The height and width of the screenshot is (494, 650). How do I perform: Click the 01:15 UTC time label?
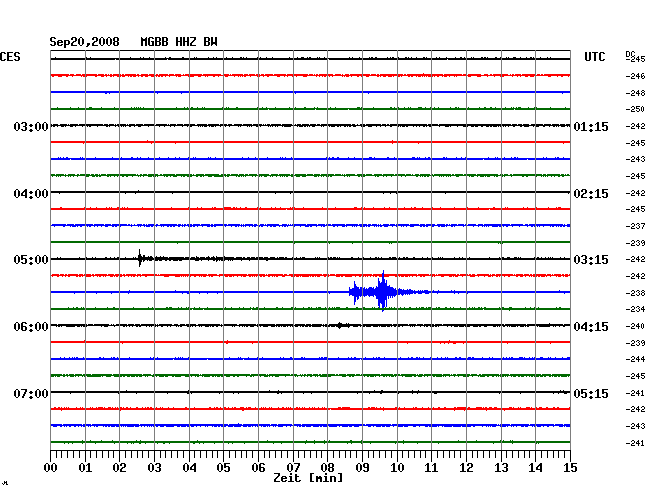pyautogui.click(x=591, y=126)
